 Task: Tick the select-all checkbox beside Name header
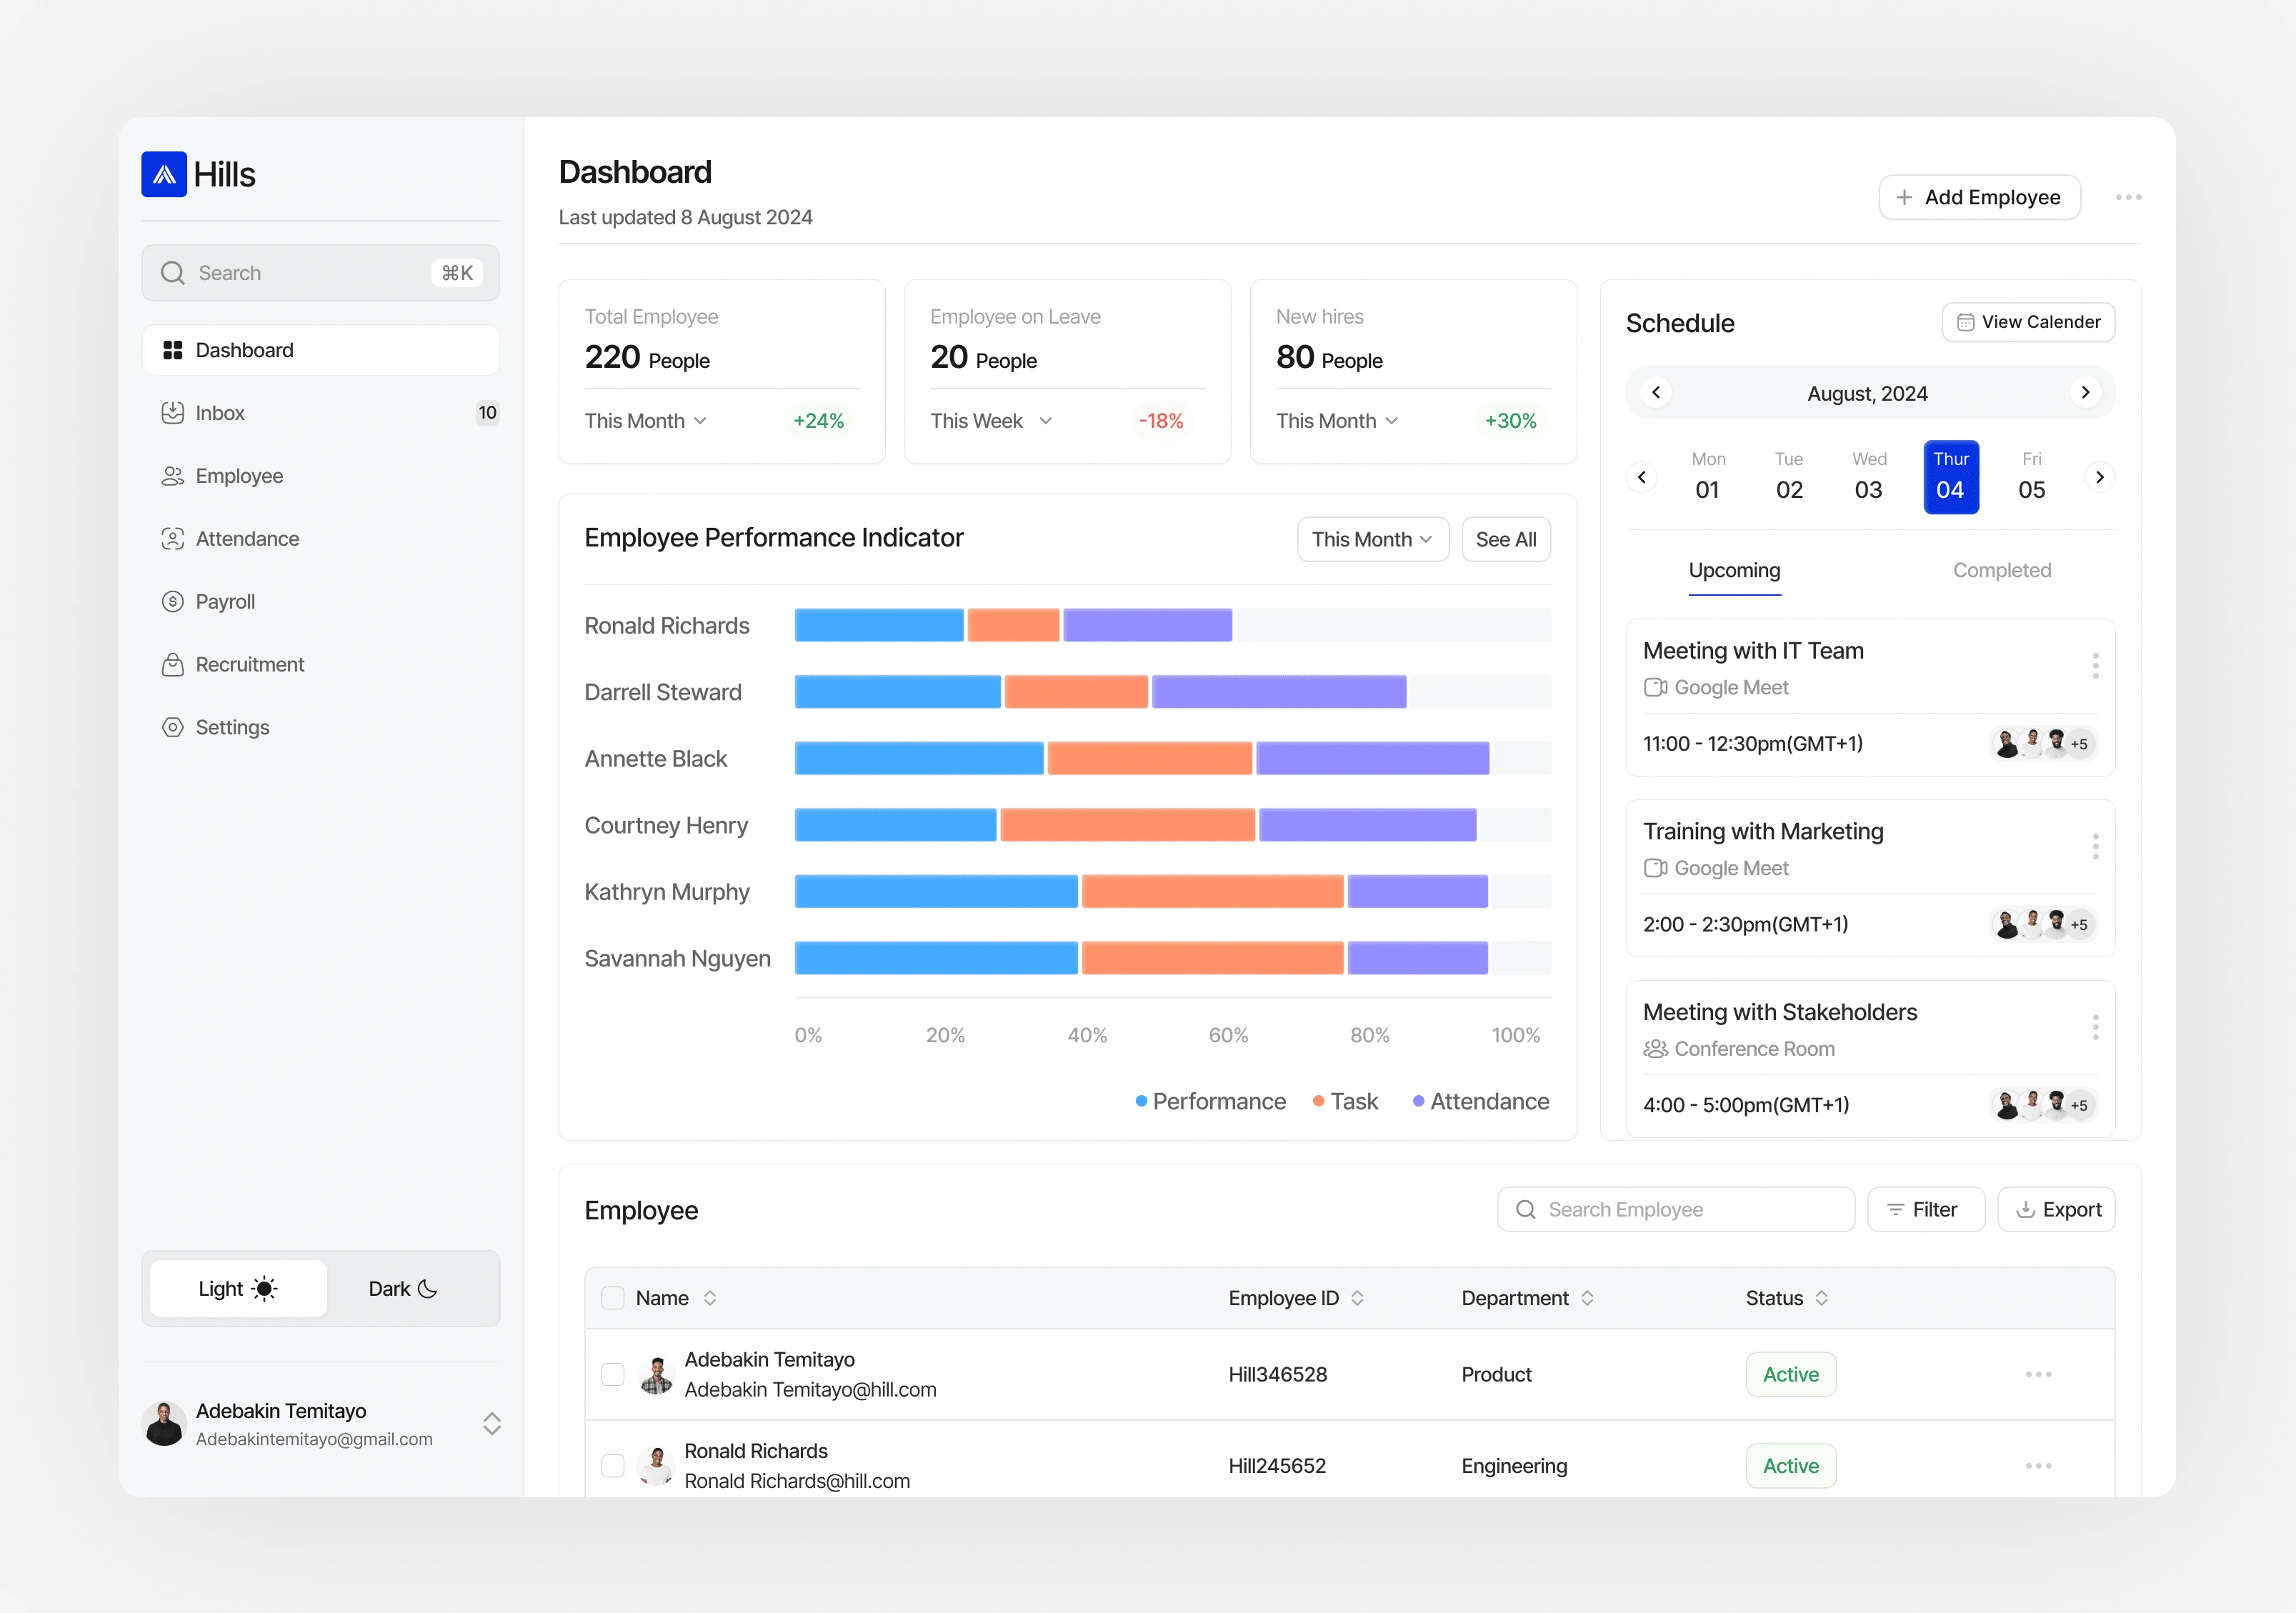613,1298
